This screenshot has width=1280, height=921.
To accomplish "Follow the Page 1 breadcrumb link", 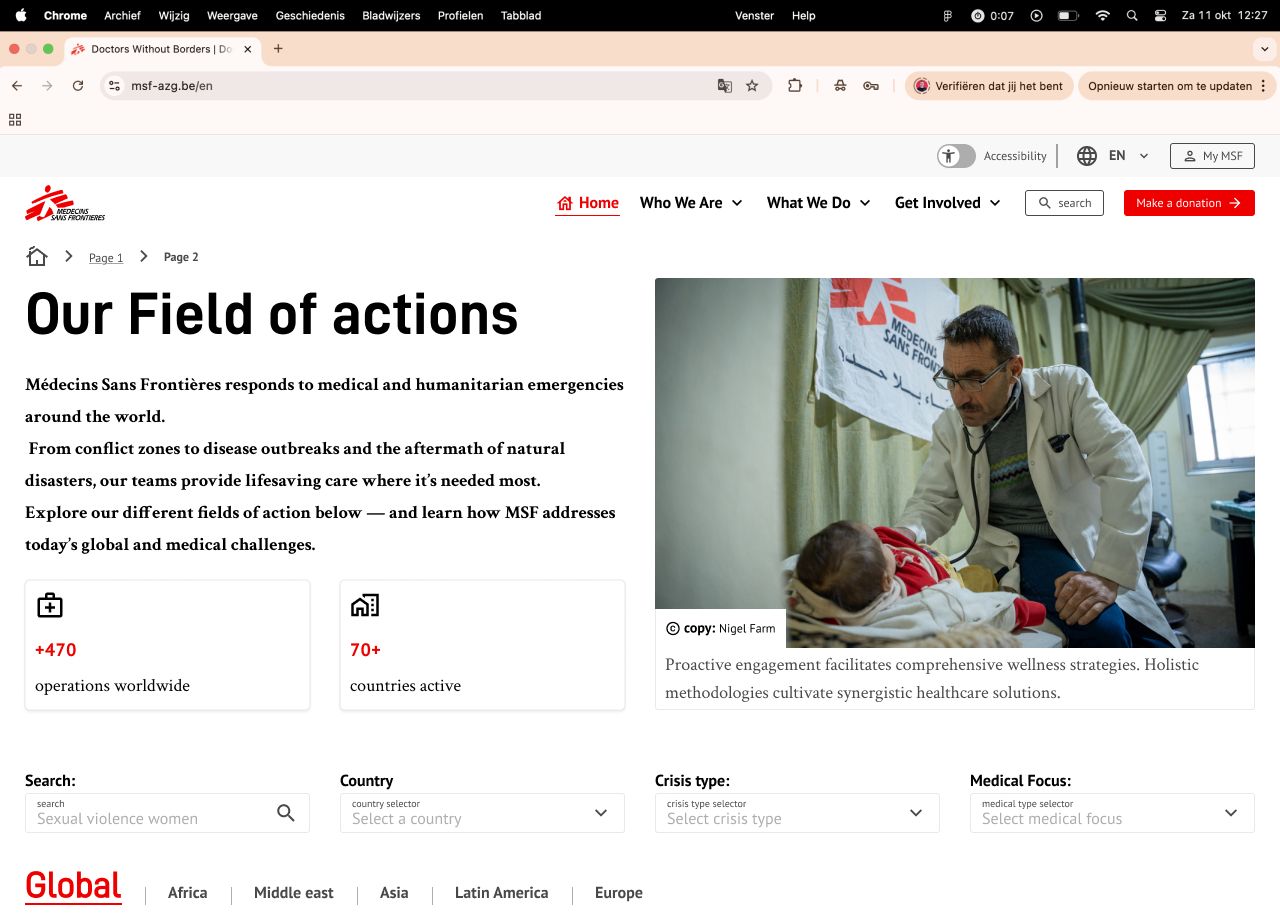I will (x=106, y=258).
